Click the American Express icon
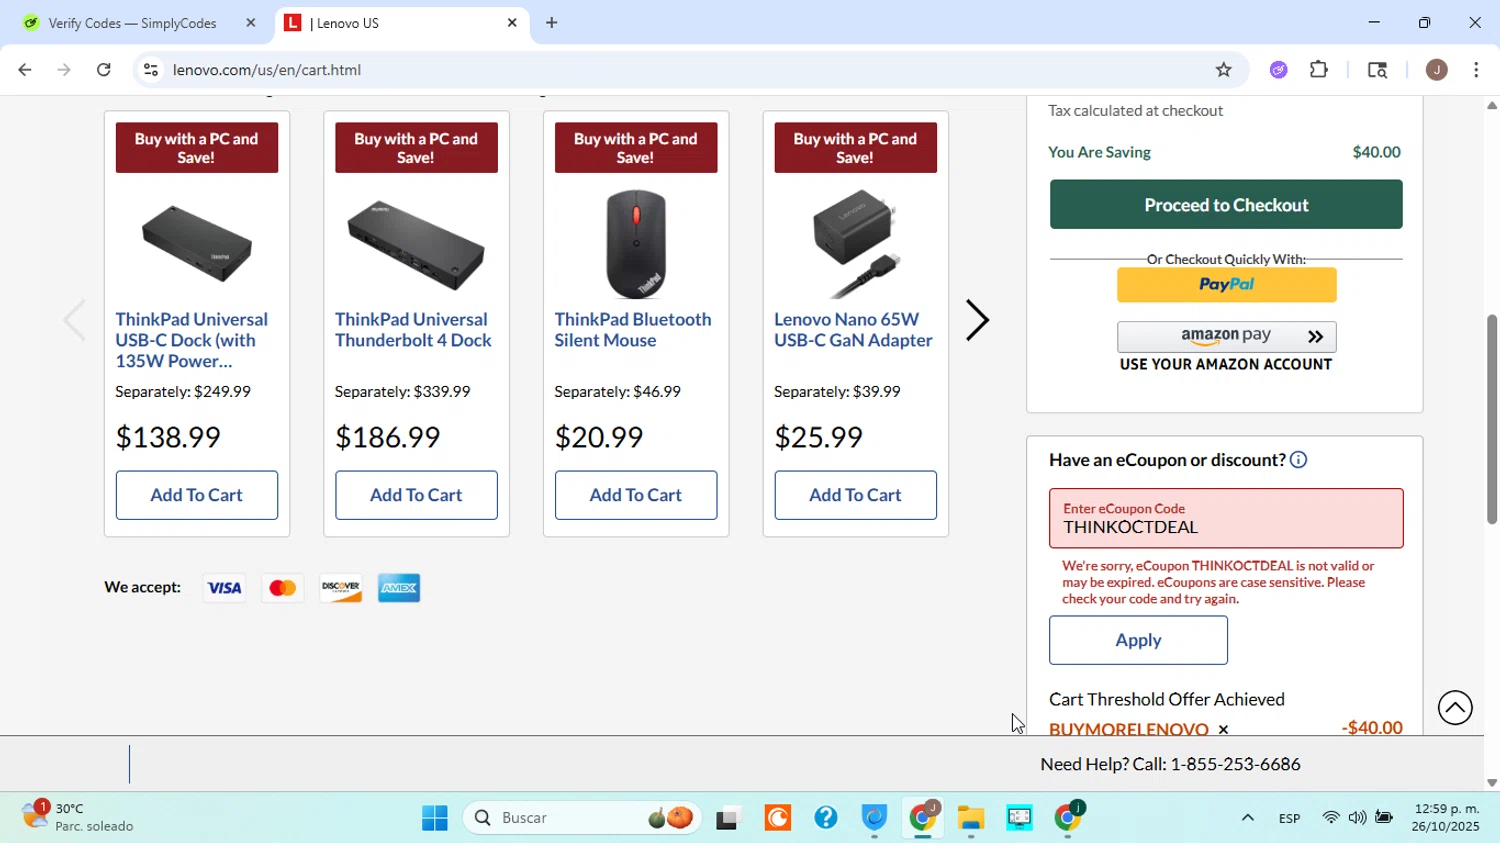The height and width of the screenshot is (843, 1500). pos(399,588)
